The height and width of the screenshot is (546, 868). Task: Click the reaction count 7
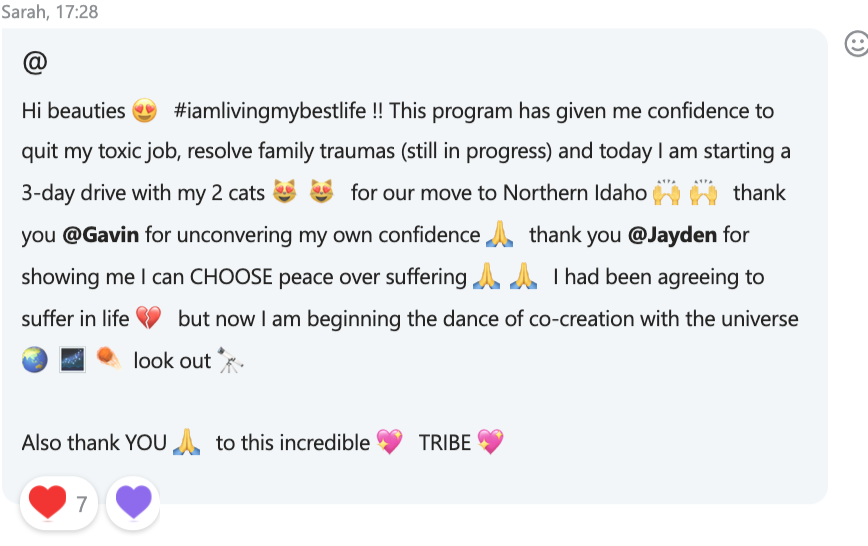[82, 503]
